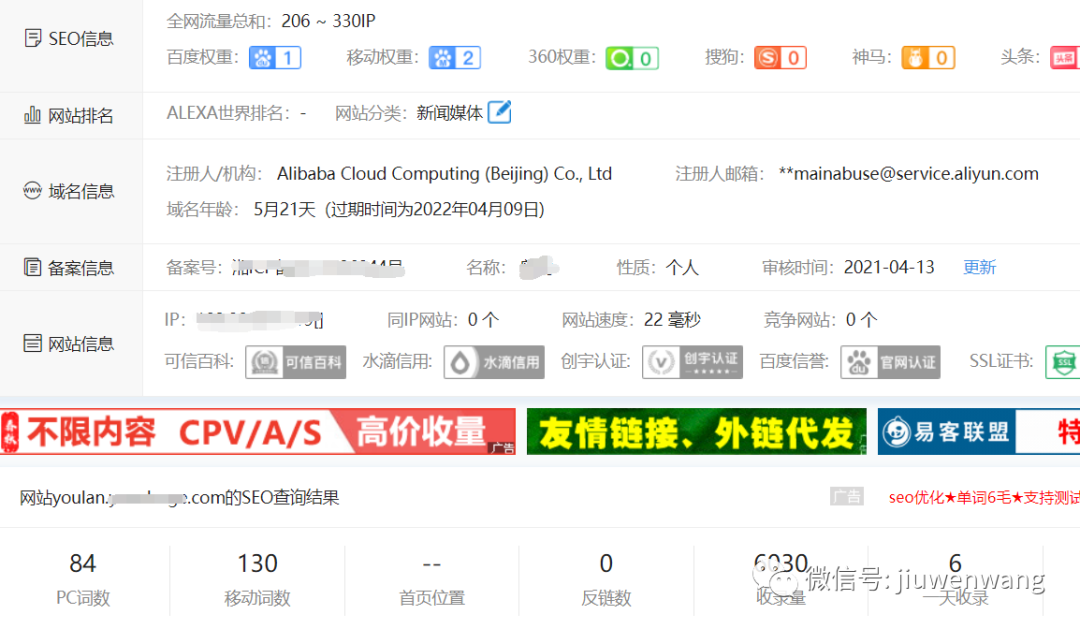Click the 网站排名 bar chart icon
Viewport: 1080px width, 629px height.
tap(32, 115)
